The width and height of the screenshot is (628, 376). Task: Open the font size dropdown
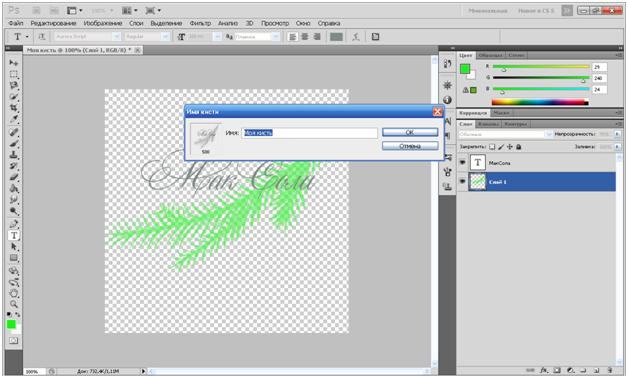(217, 37)
